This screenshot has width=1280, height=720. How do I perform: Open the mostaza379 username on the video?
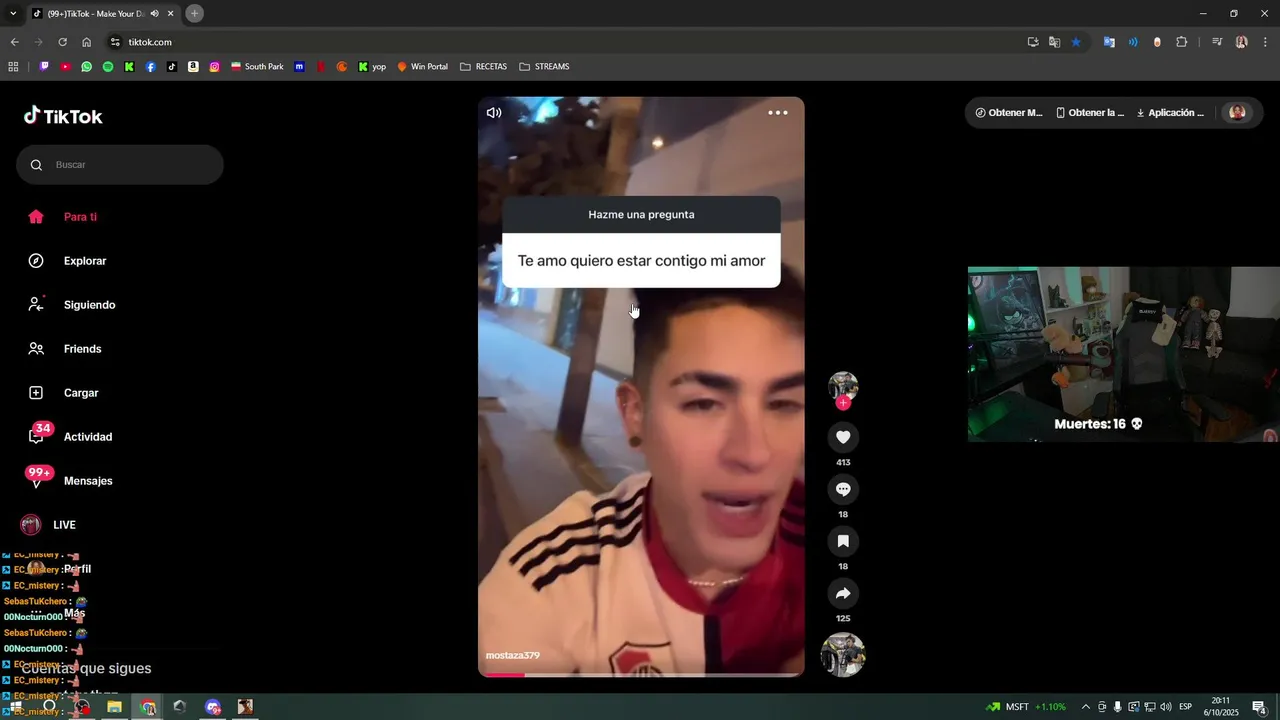(x=512, y=656)
